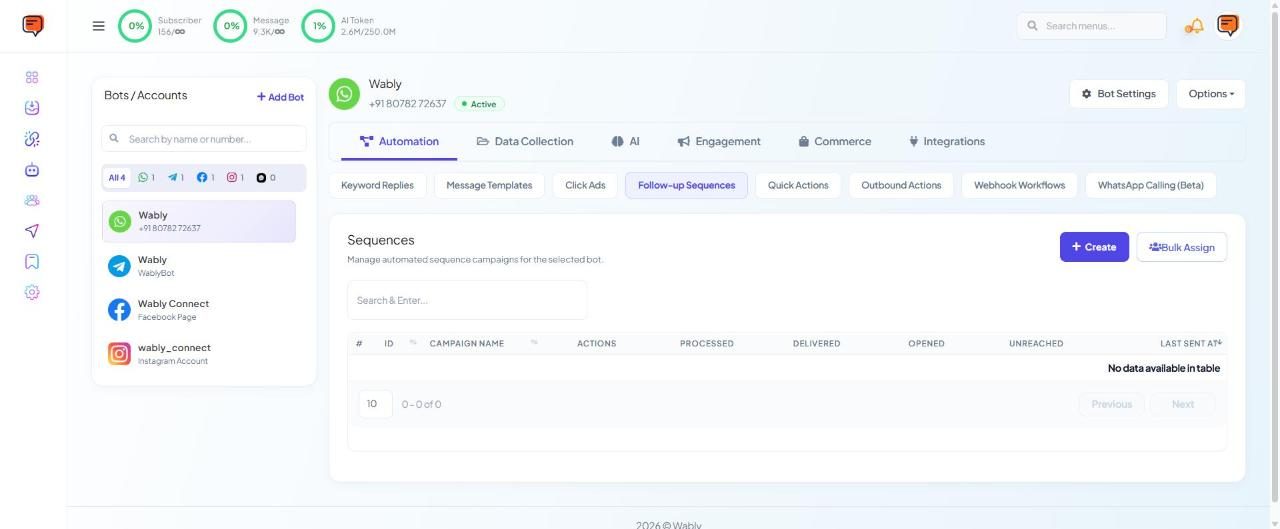Viewport: 1280px width, 529px height.
Task: Filter accounts by Facebook icon
Action: [x=205, y=178]
